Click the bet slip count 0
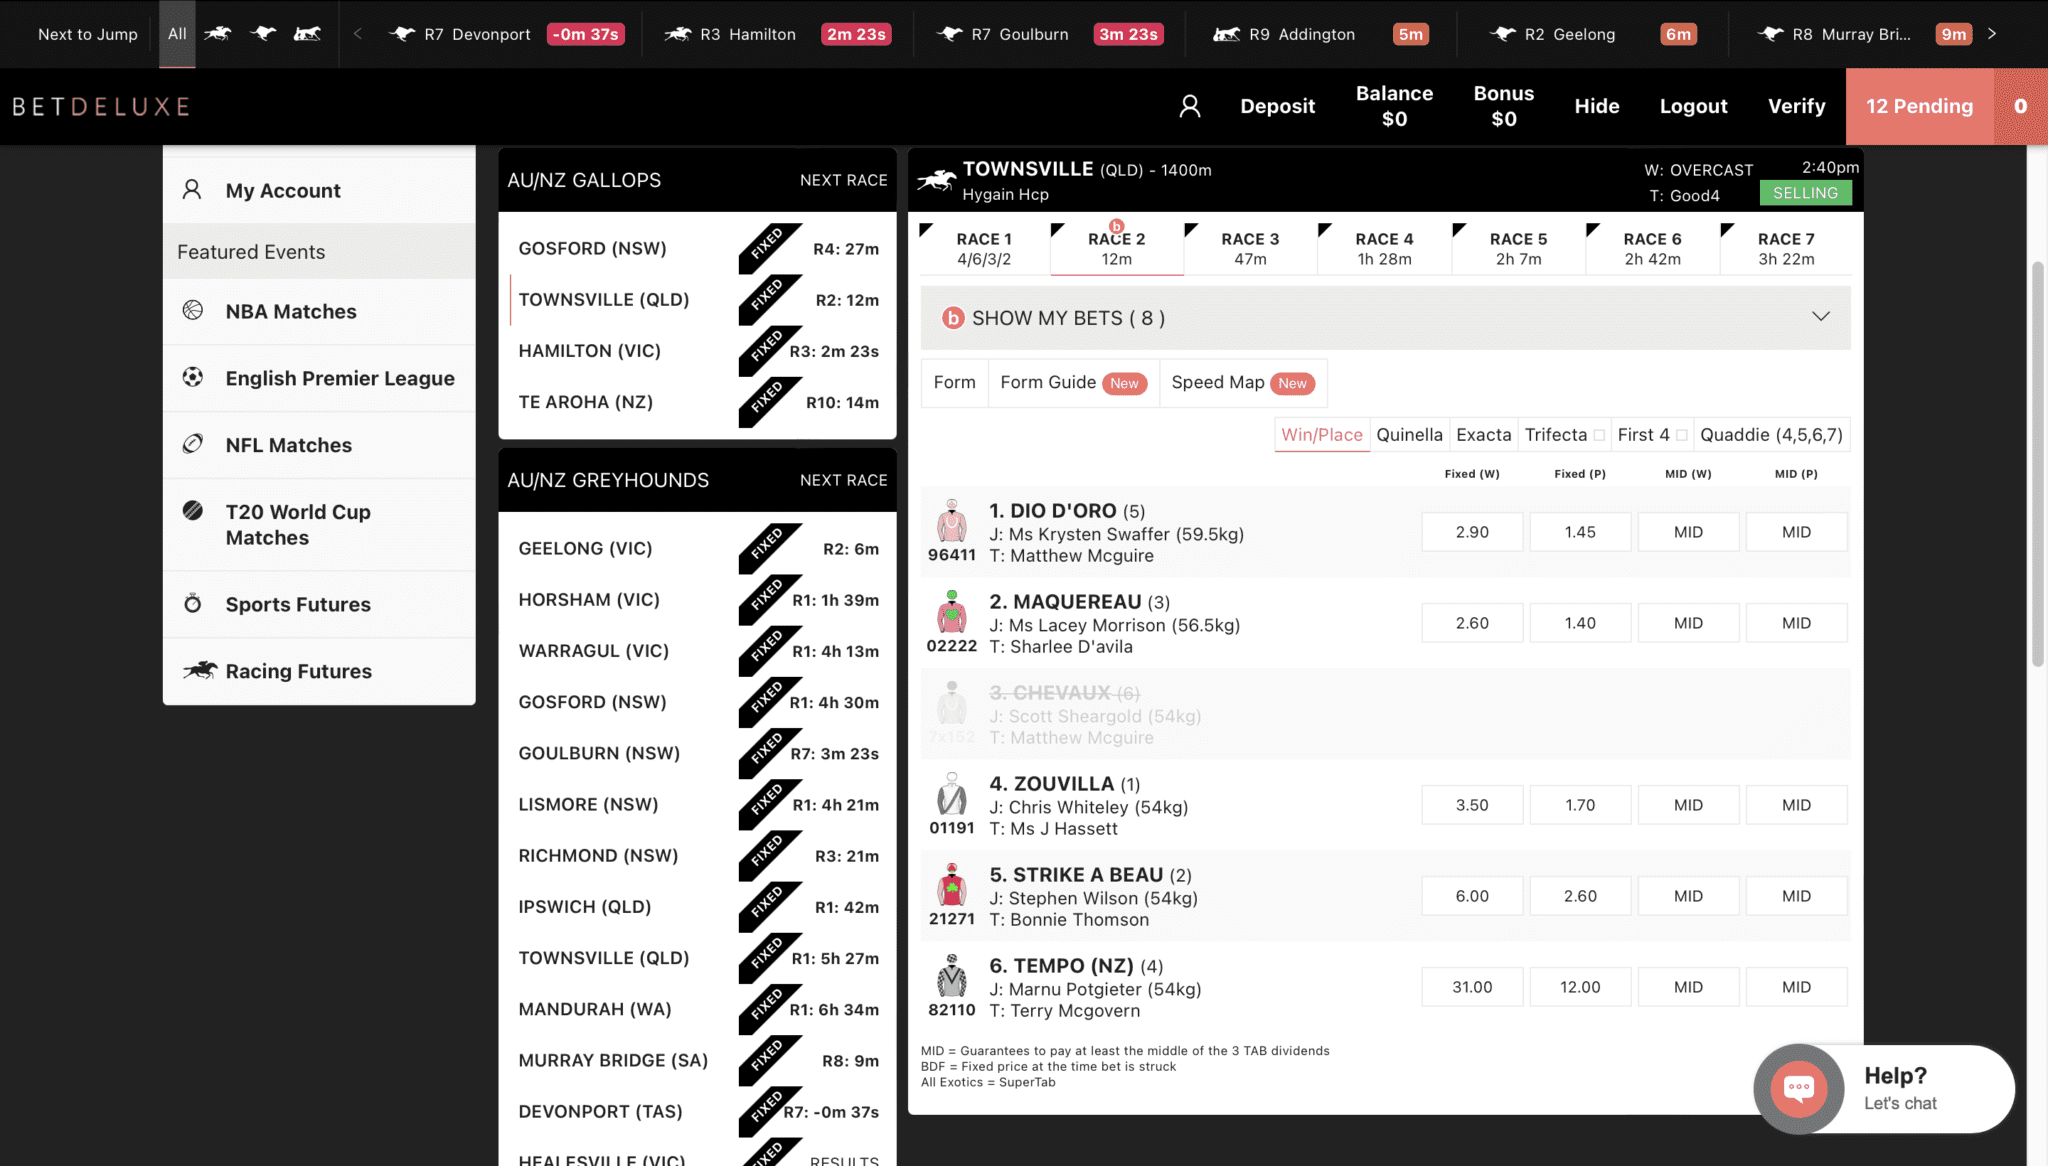Image resolution: width=2048 pixels, height=1166 pixels. tap(2020, 106)
